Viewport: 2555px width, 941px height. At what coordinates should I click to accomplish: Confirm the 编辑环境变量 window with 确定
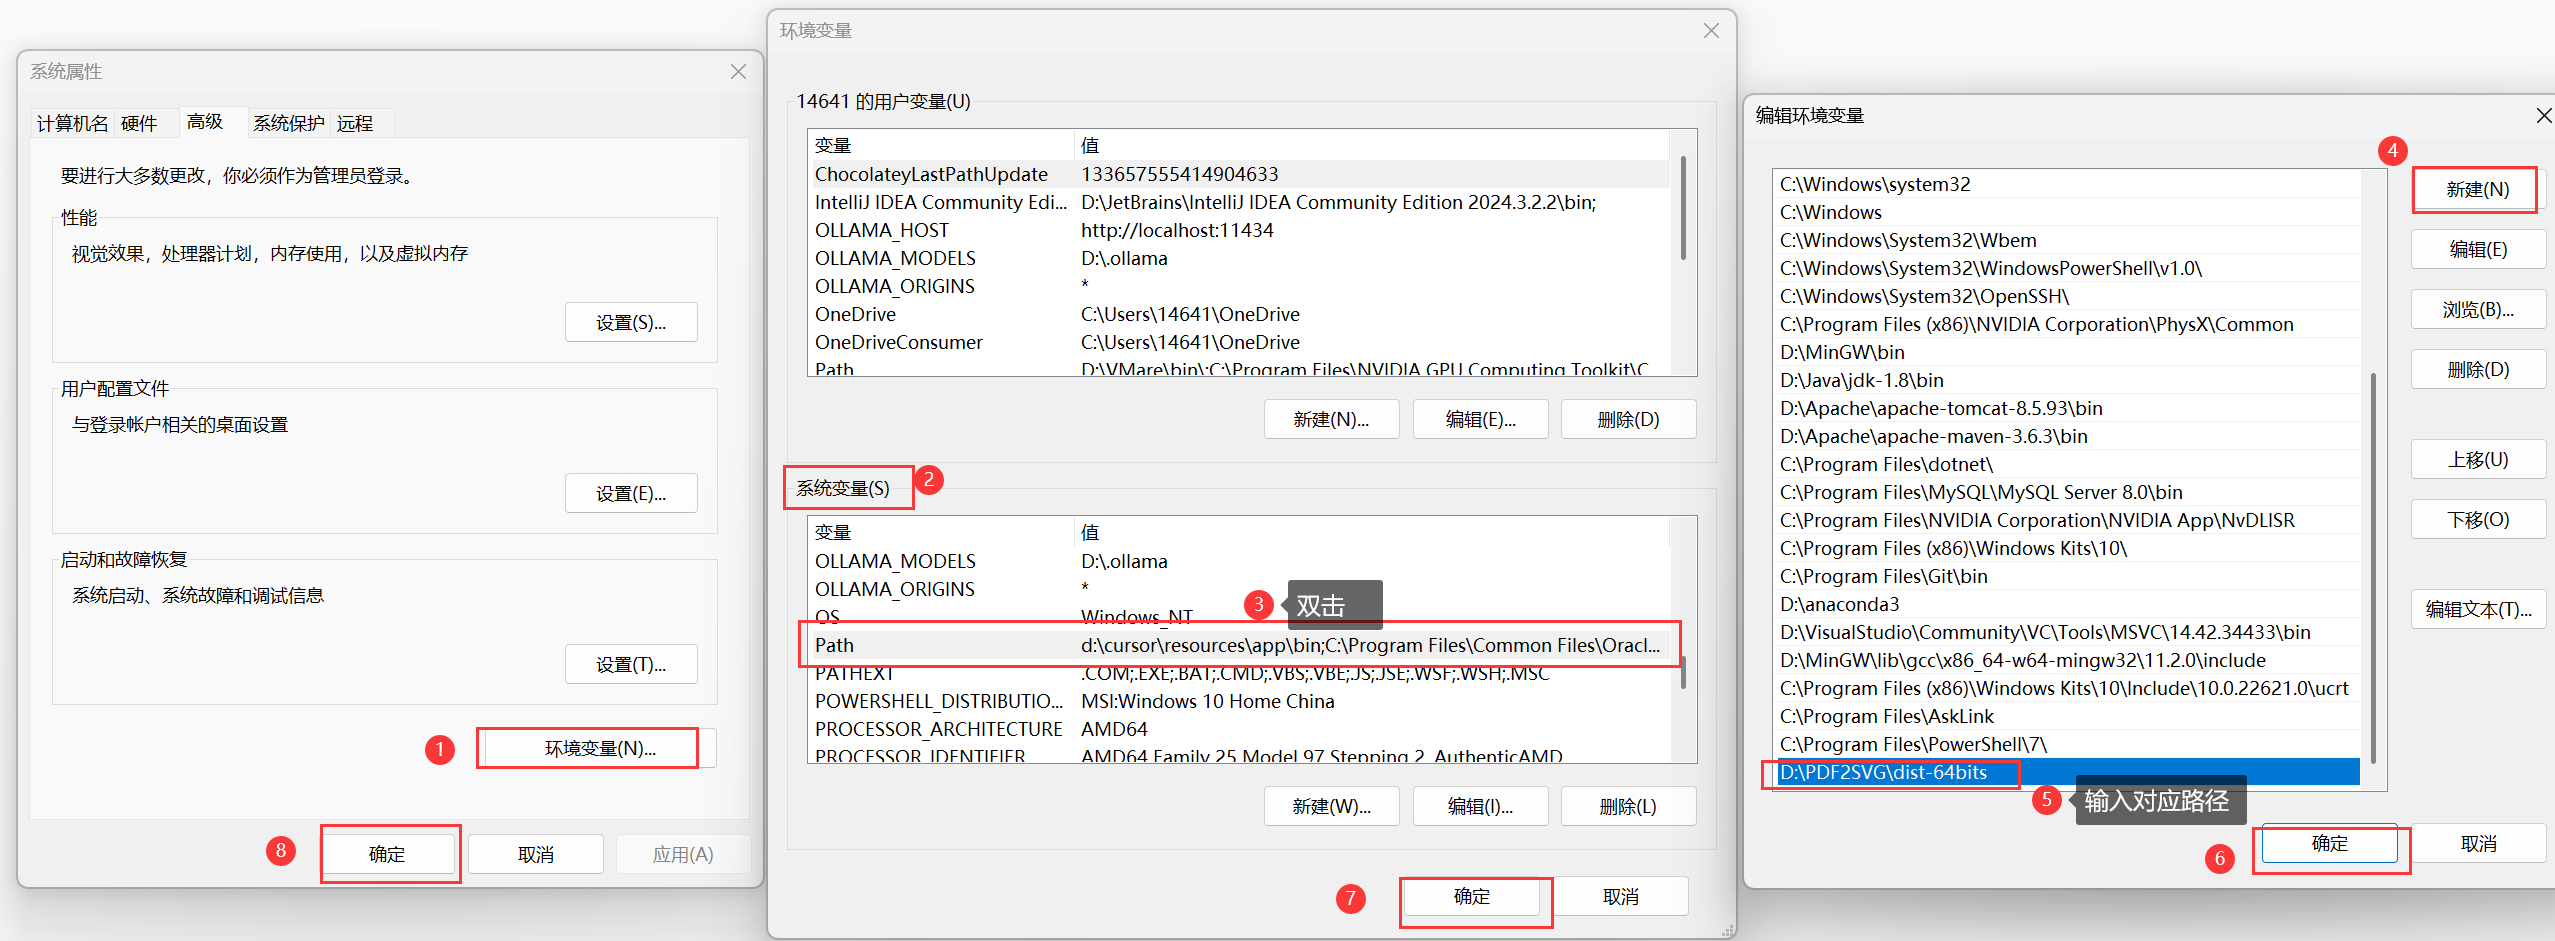2330,843
